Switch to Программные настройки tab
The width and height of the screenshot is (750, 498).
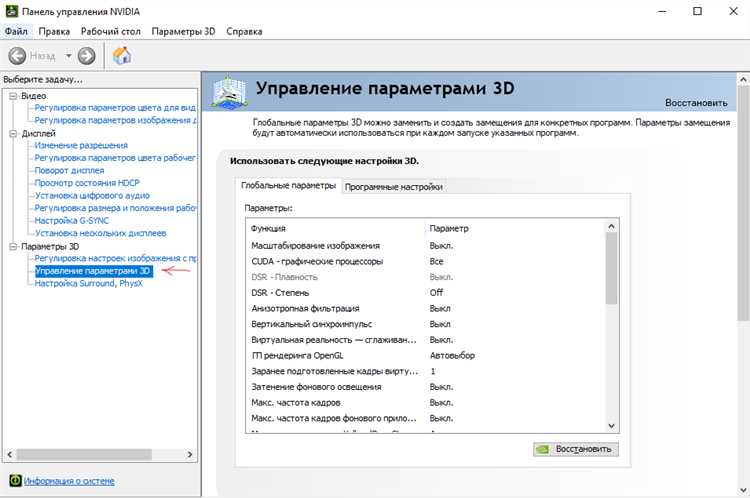coord(393,187)
